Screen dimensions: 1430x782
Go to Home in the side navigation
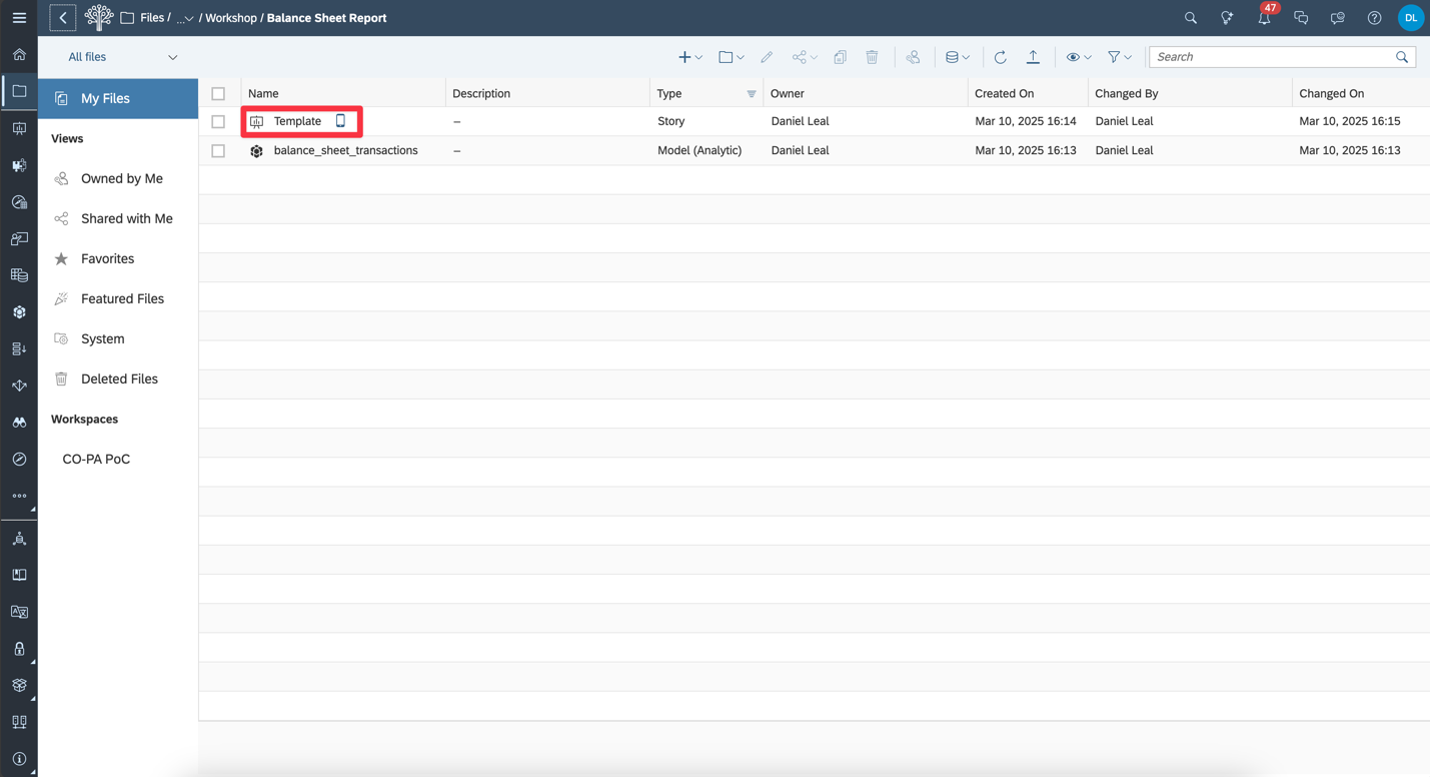click(19, 54)
